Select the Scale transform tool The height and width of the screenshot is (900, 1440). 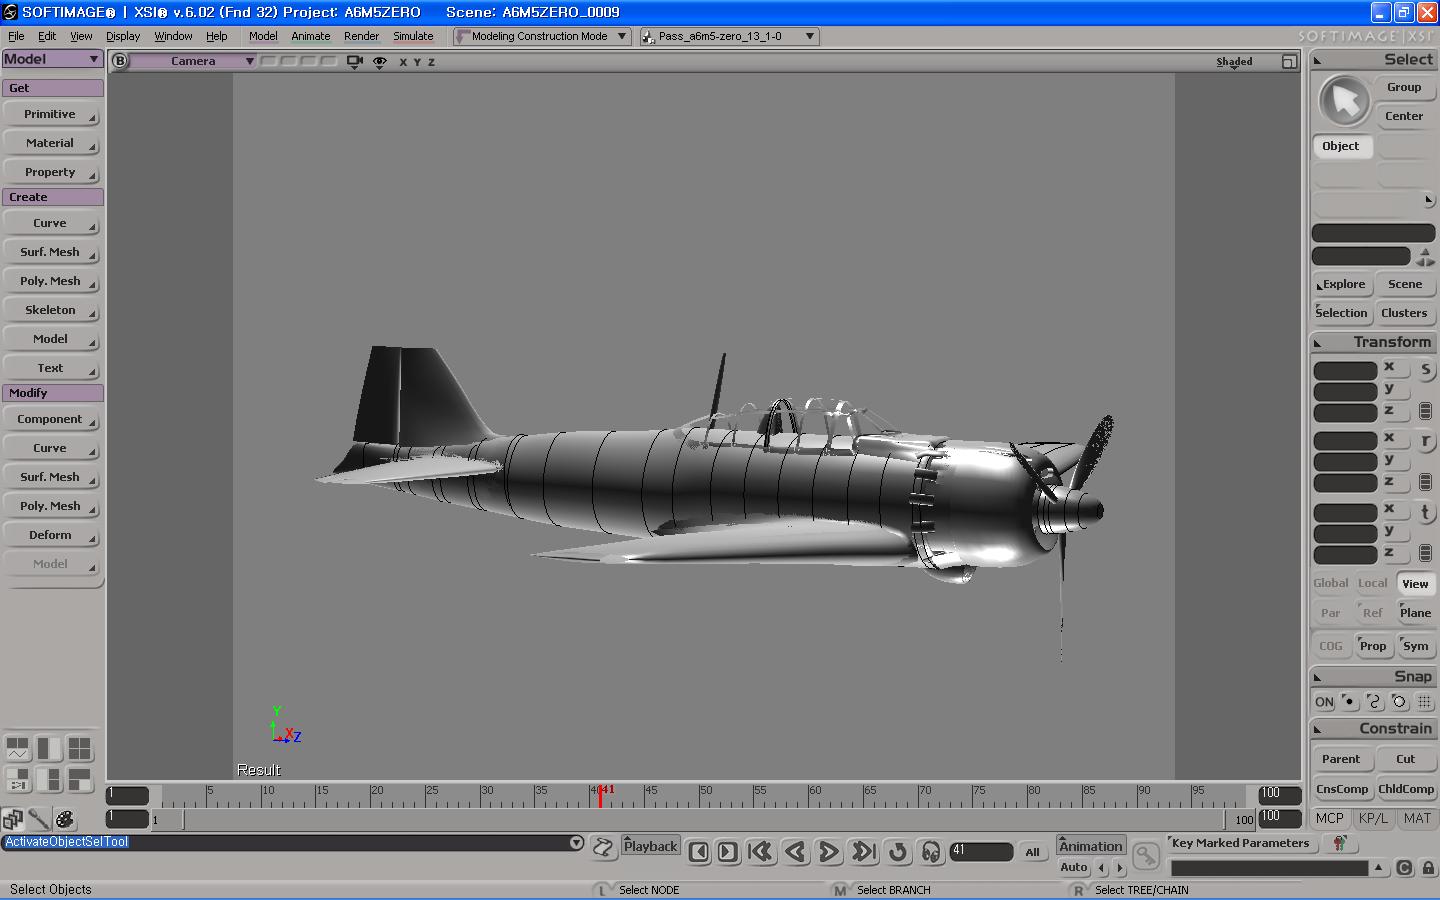pyautogui.click(x=1425, y=369)
